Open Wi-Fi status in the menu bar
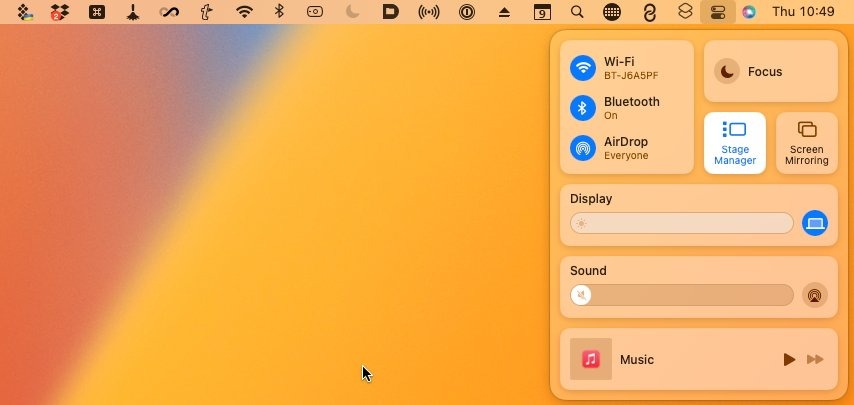Viewport: 854px width, 405px height. click(x=245, y=11)
